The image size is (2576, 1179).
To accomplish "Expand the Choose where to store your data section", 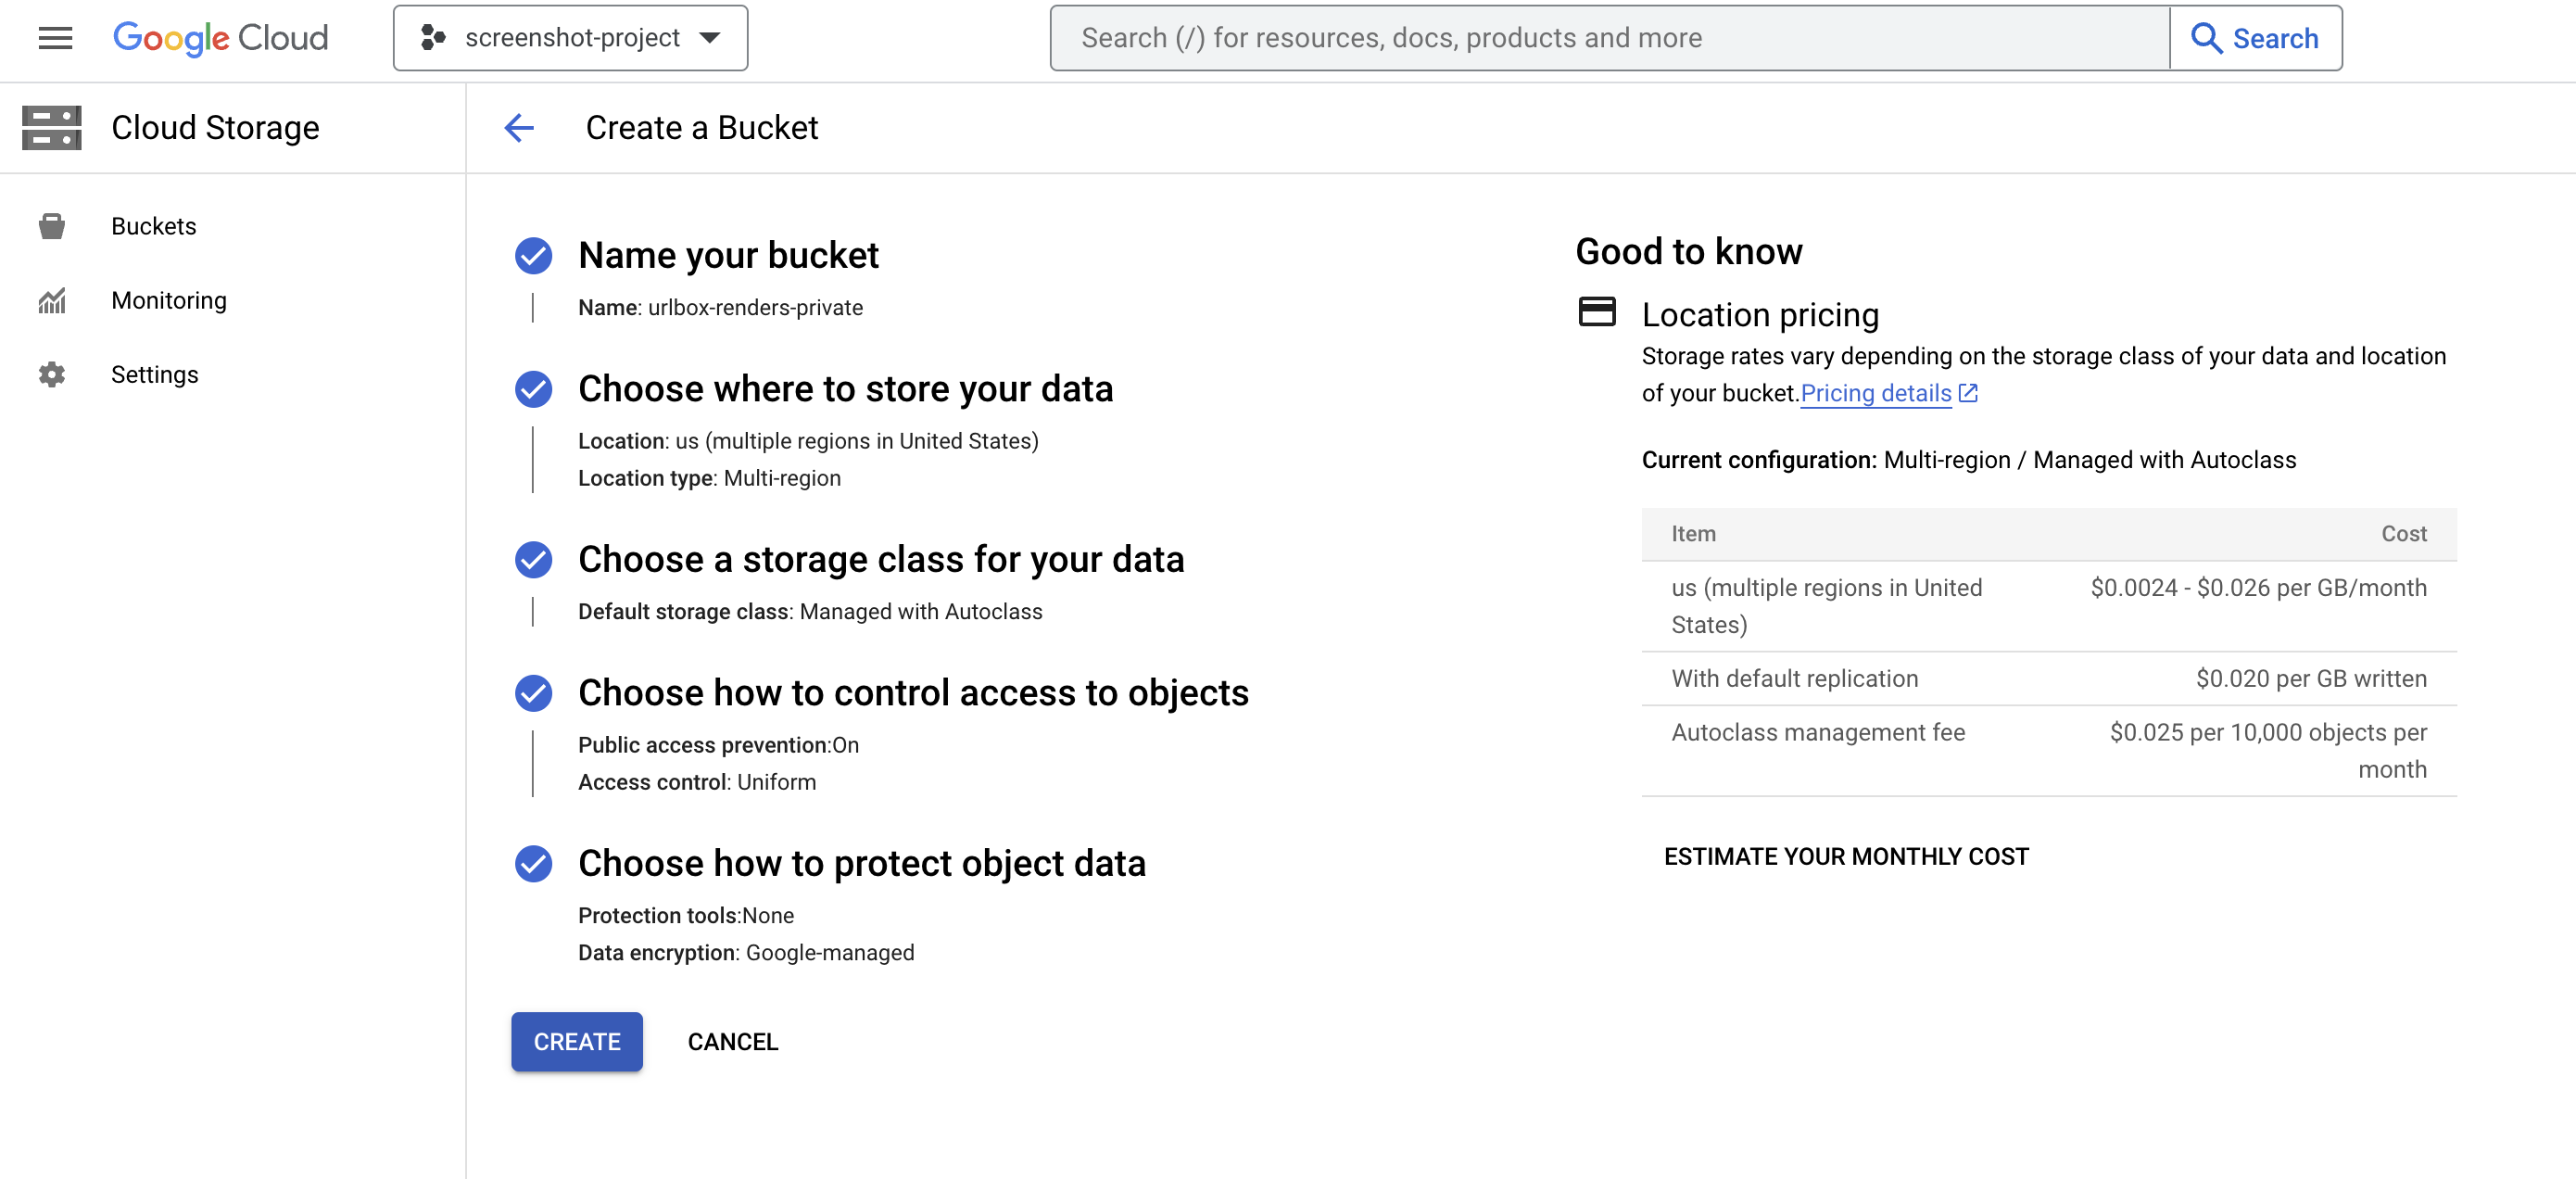I will click(845, 389).
